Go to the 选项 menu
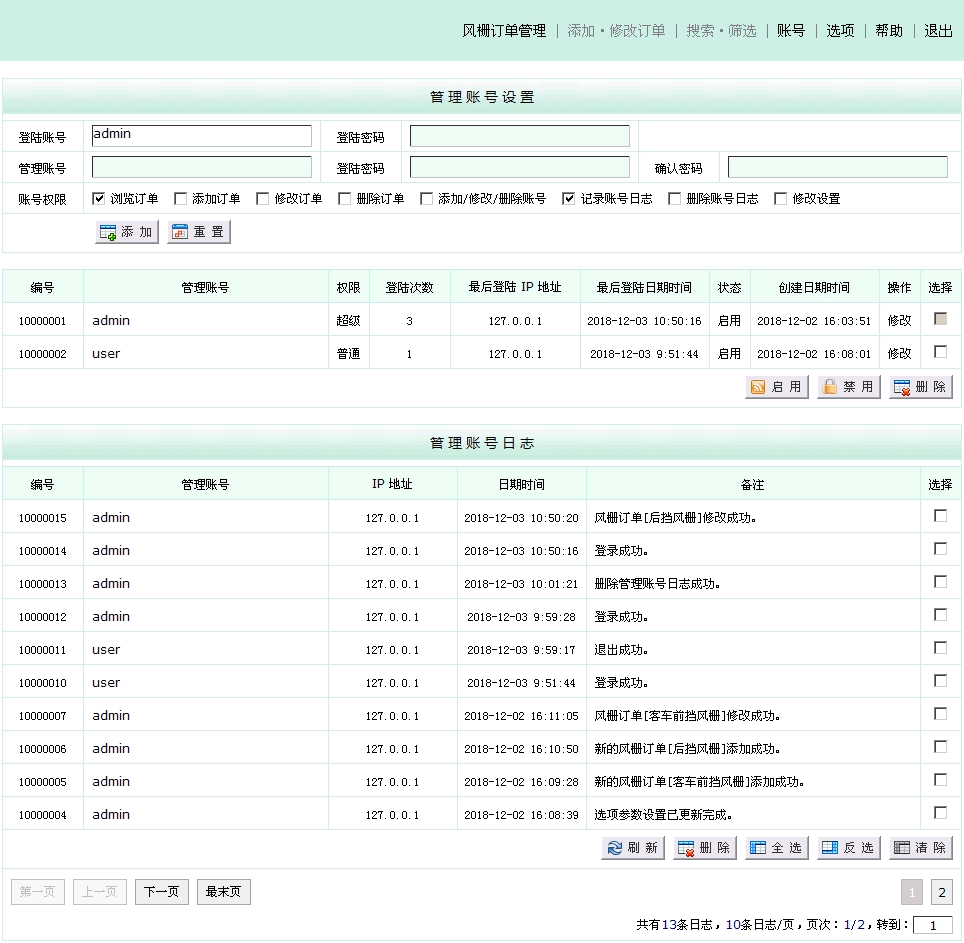This screenshot has height=943, width=964. coord(840,30)
